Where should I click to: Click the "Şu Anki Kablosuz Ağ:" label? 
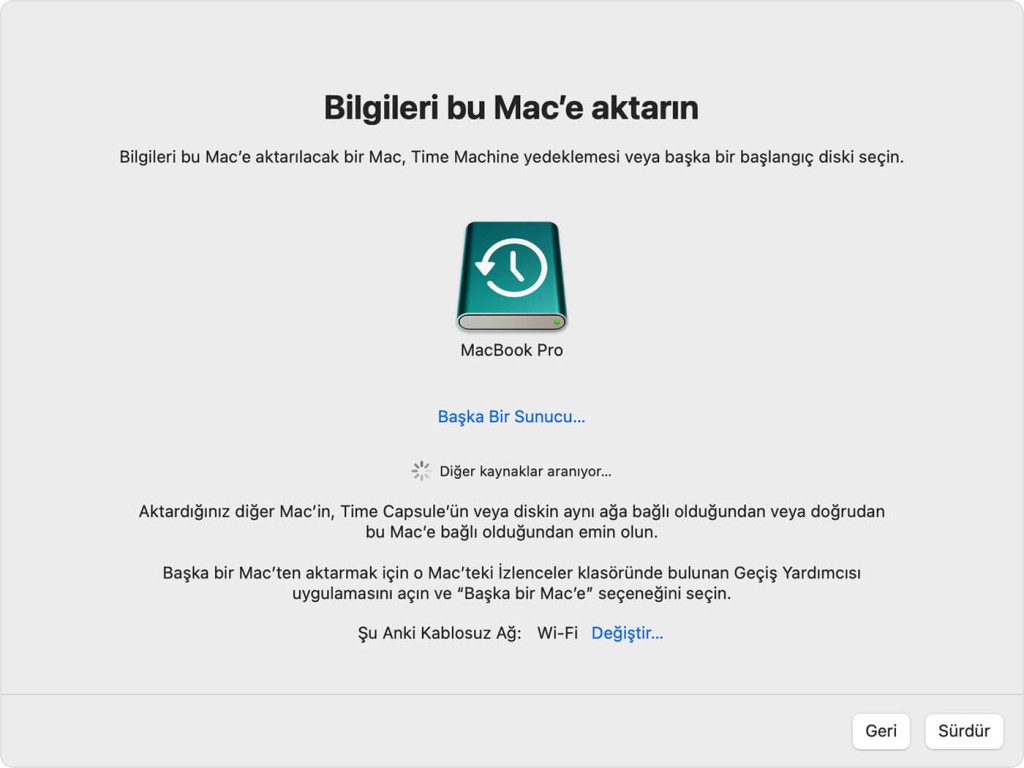point(440,633)
